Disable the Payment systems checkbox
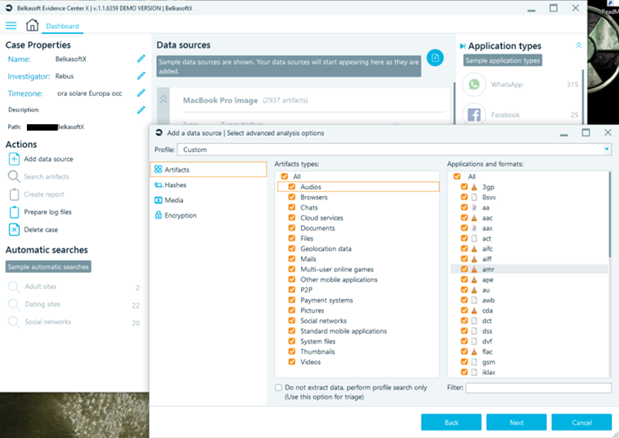The height and width of the screenshot is (438, 619). (292, 300)
